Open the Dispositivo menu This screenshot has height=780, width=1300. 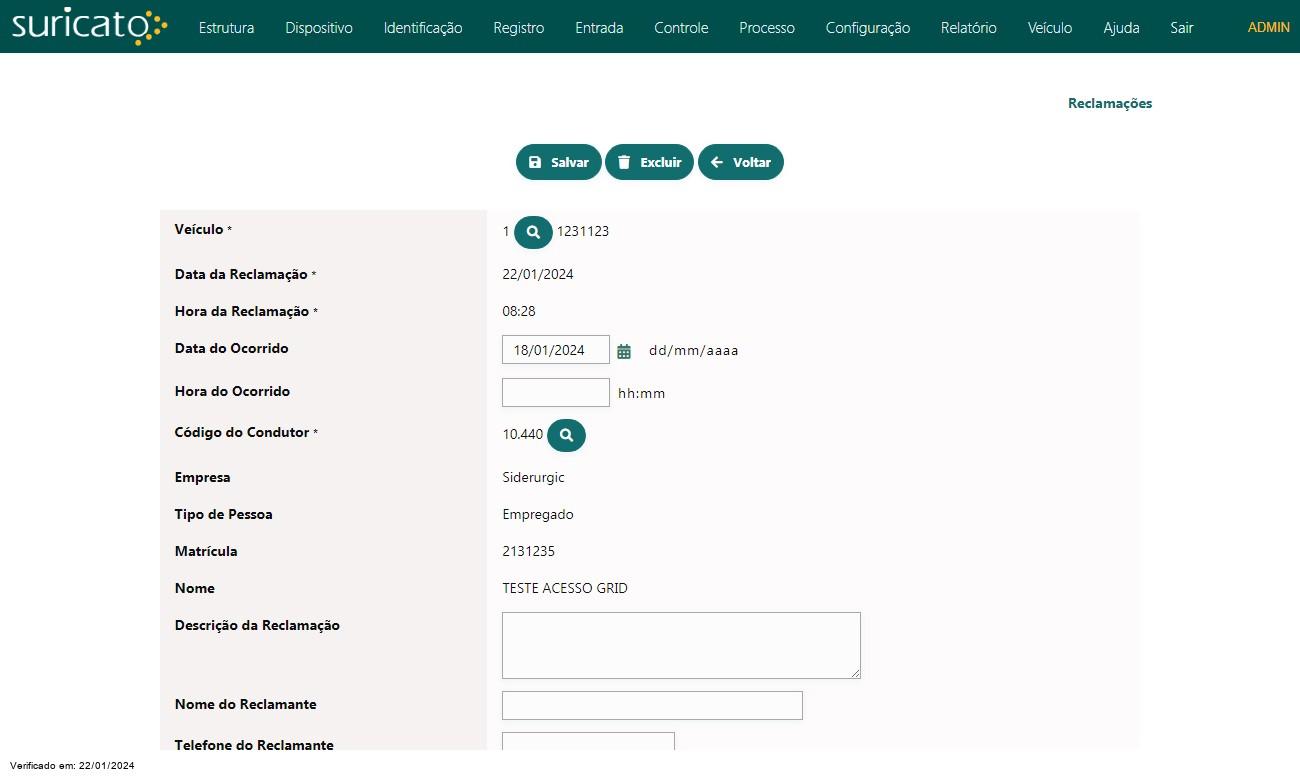point(319,28)
